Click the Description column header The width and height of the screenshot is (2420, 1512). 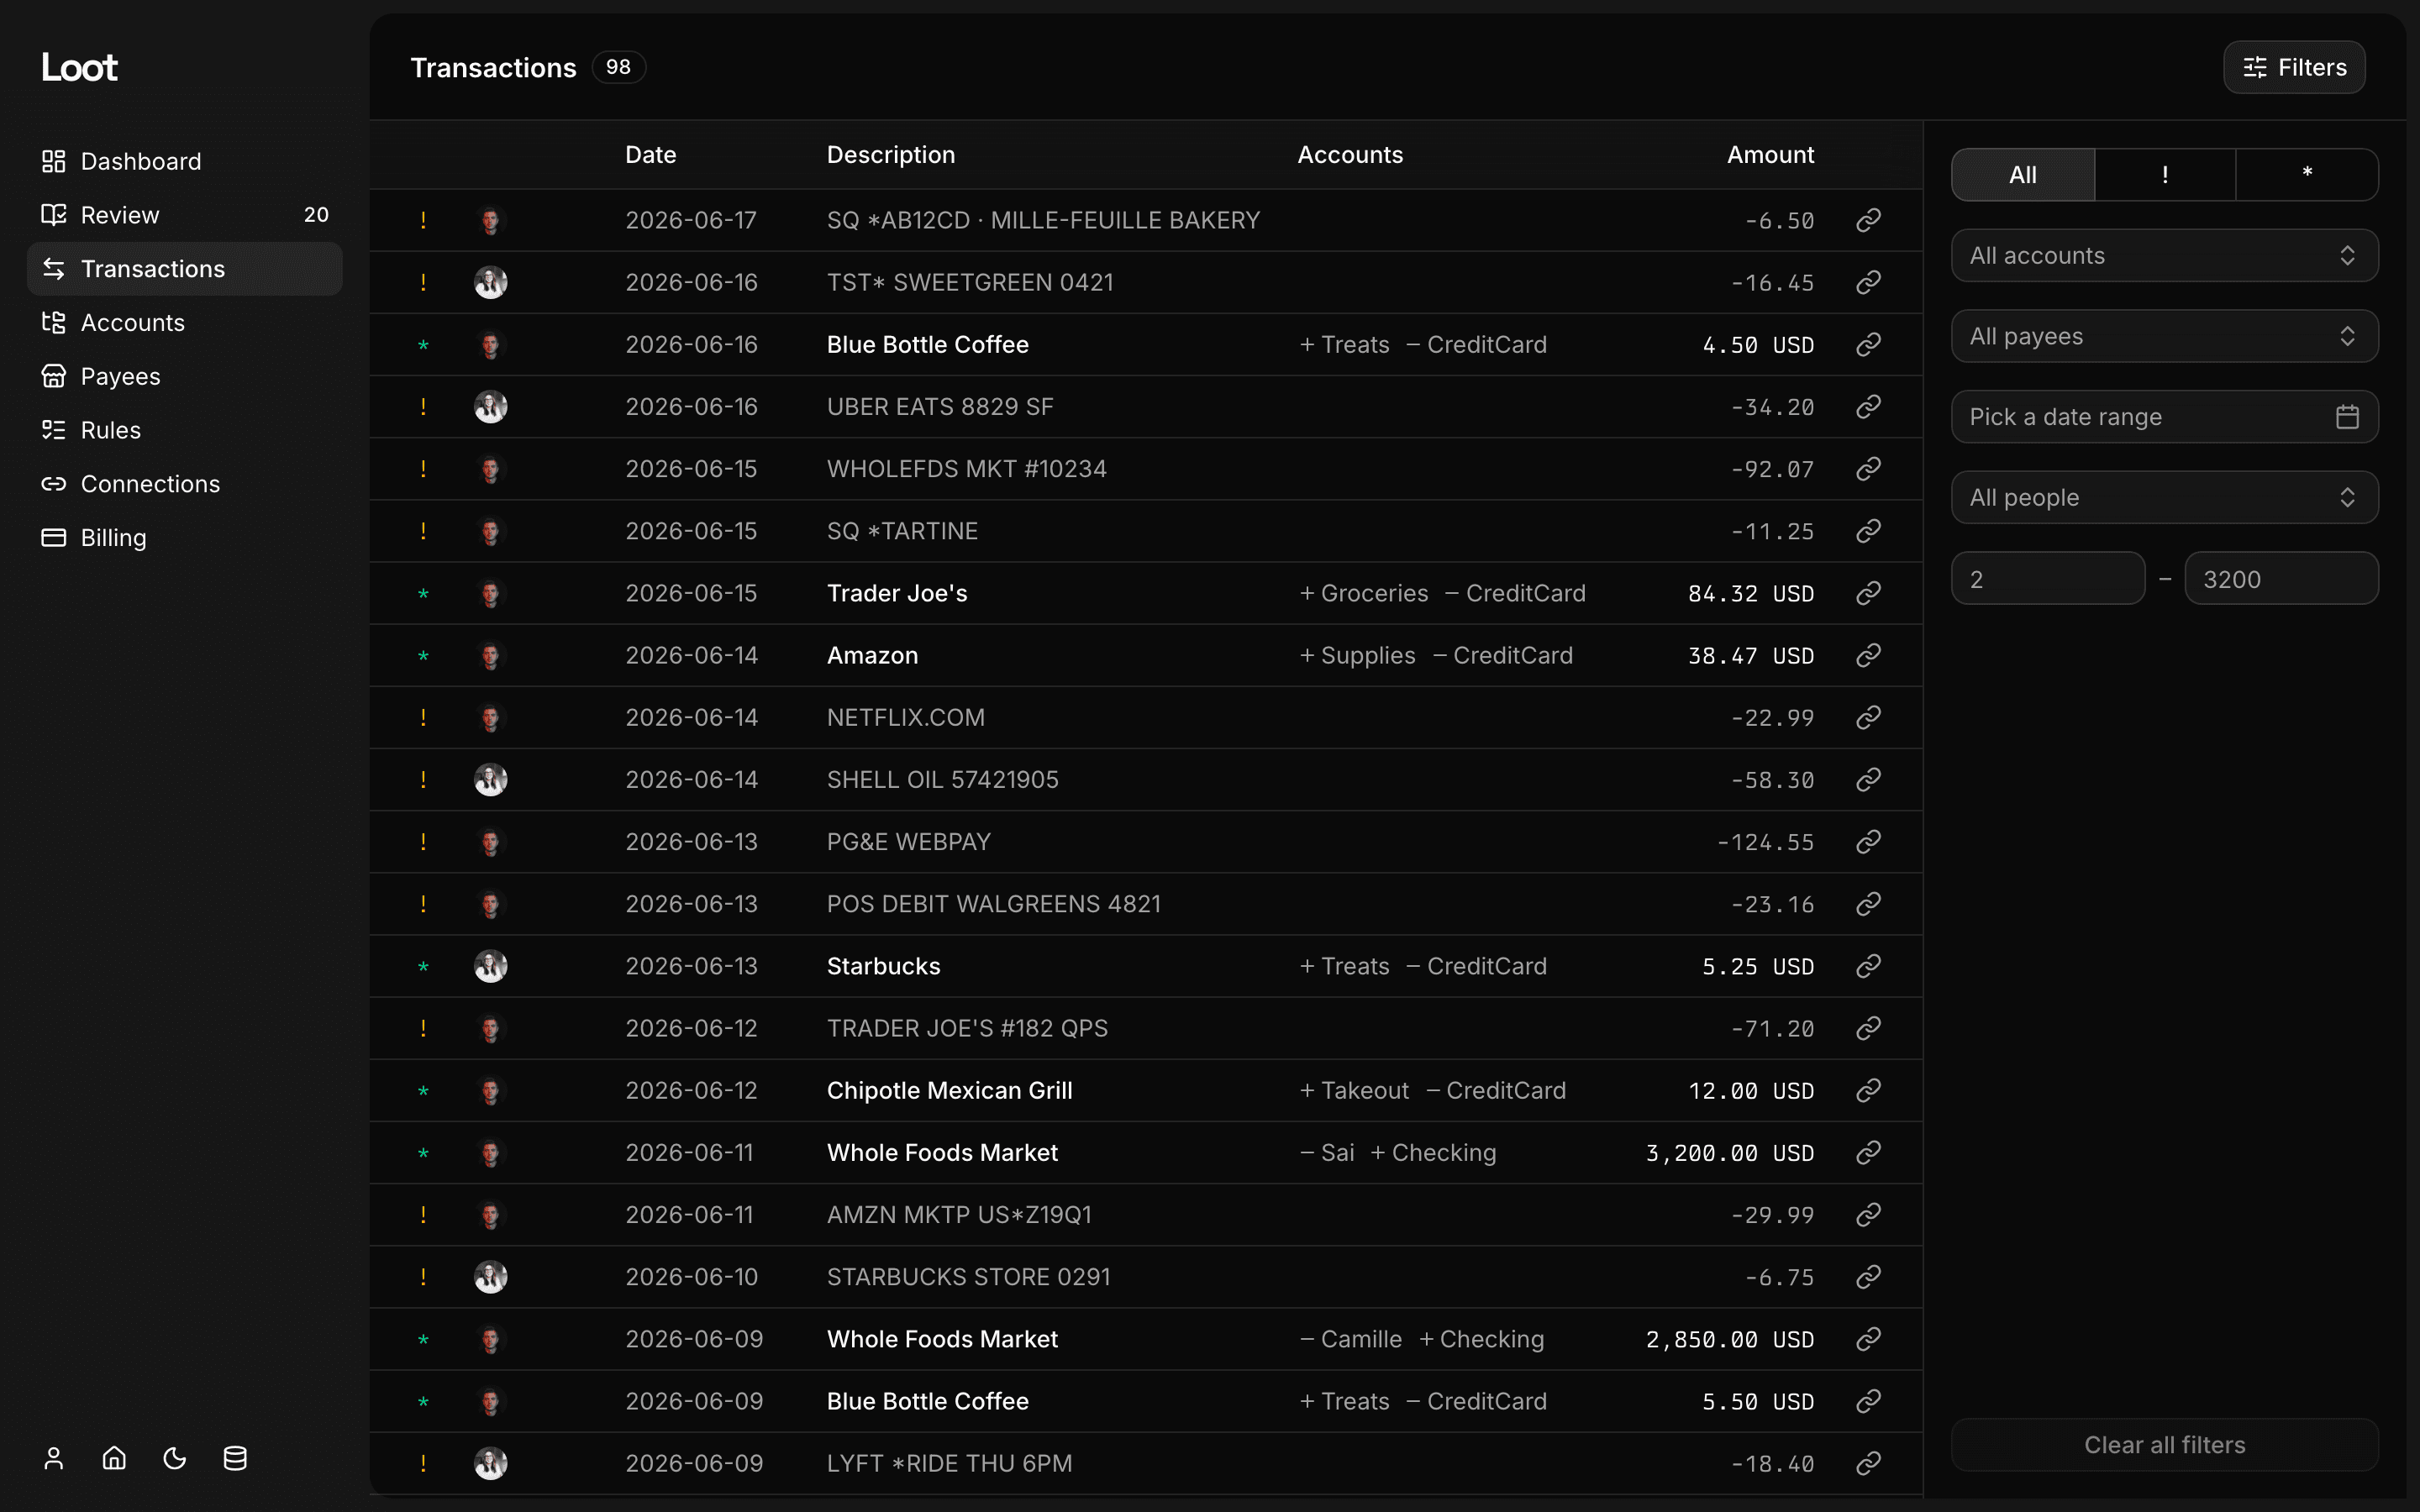click(x=890, y=155)
